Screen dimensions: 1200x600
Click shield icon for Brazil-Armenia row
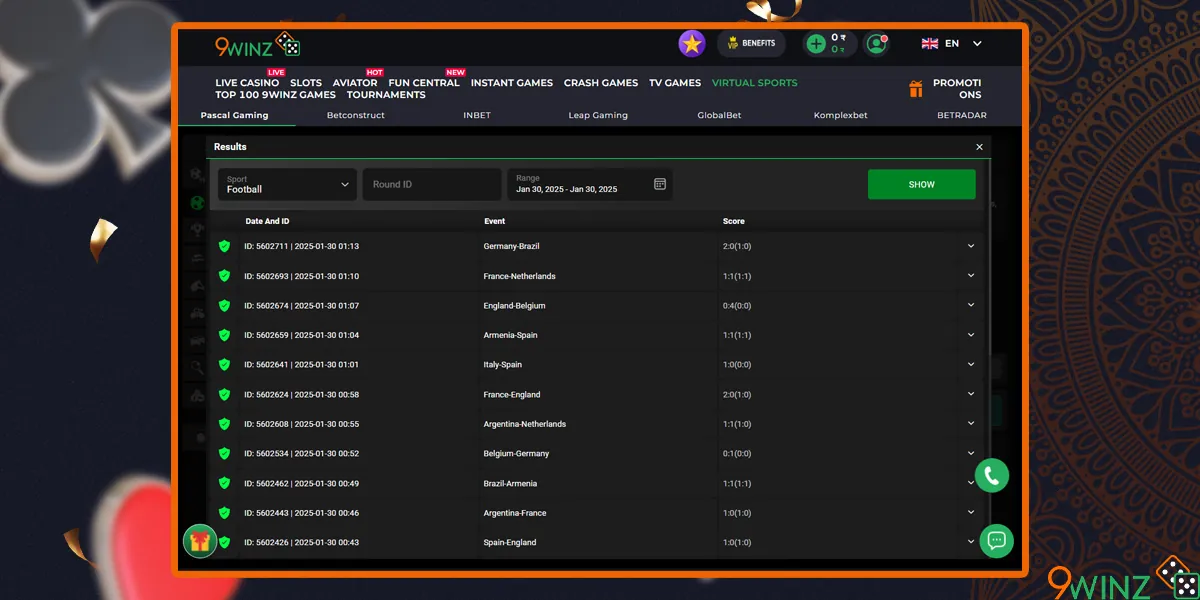click(224, 483)
